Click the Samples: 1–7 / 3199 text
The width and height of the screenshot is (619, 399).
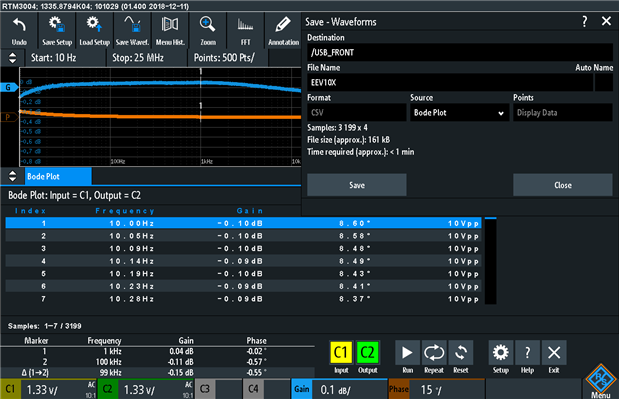point(45,326)
